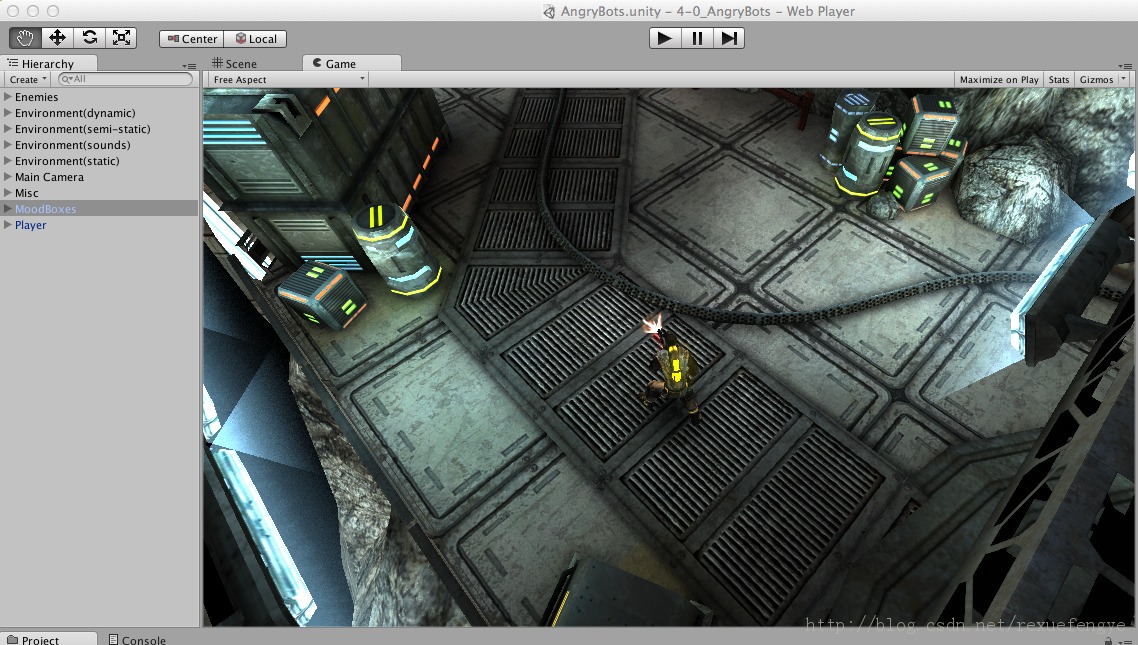Switch to the Scene tab
This screenshot has width=1138, height=645.
[234, 63]
